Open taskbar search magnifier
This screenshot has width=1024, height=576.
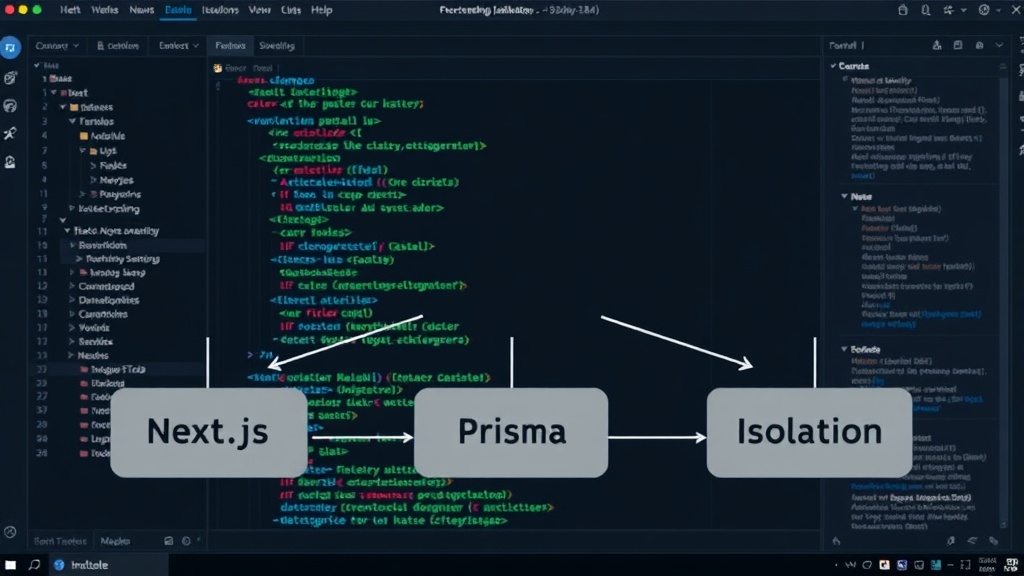pos(35,564)
